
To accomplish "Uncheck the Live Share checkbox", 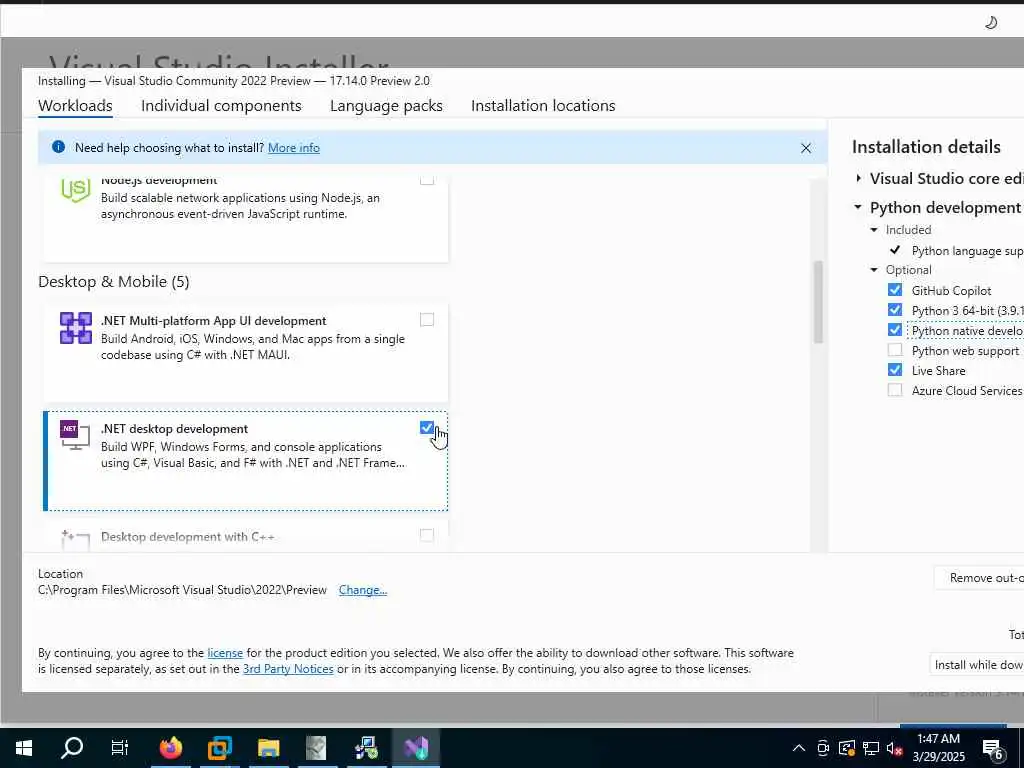I will click(x=895, y=370).
